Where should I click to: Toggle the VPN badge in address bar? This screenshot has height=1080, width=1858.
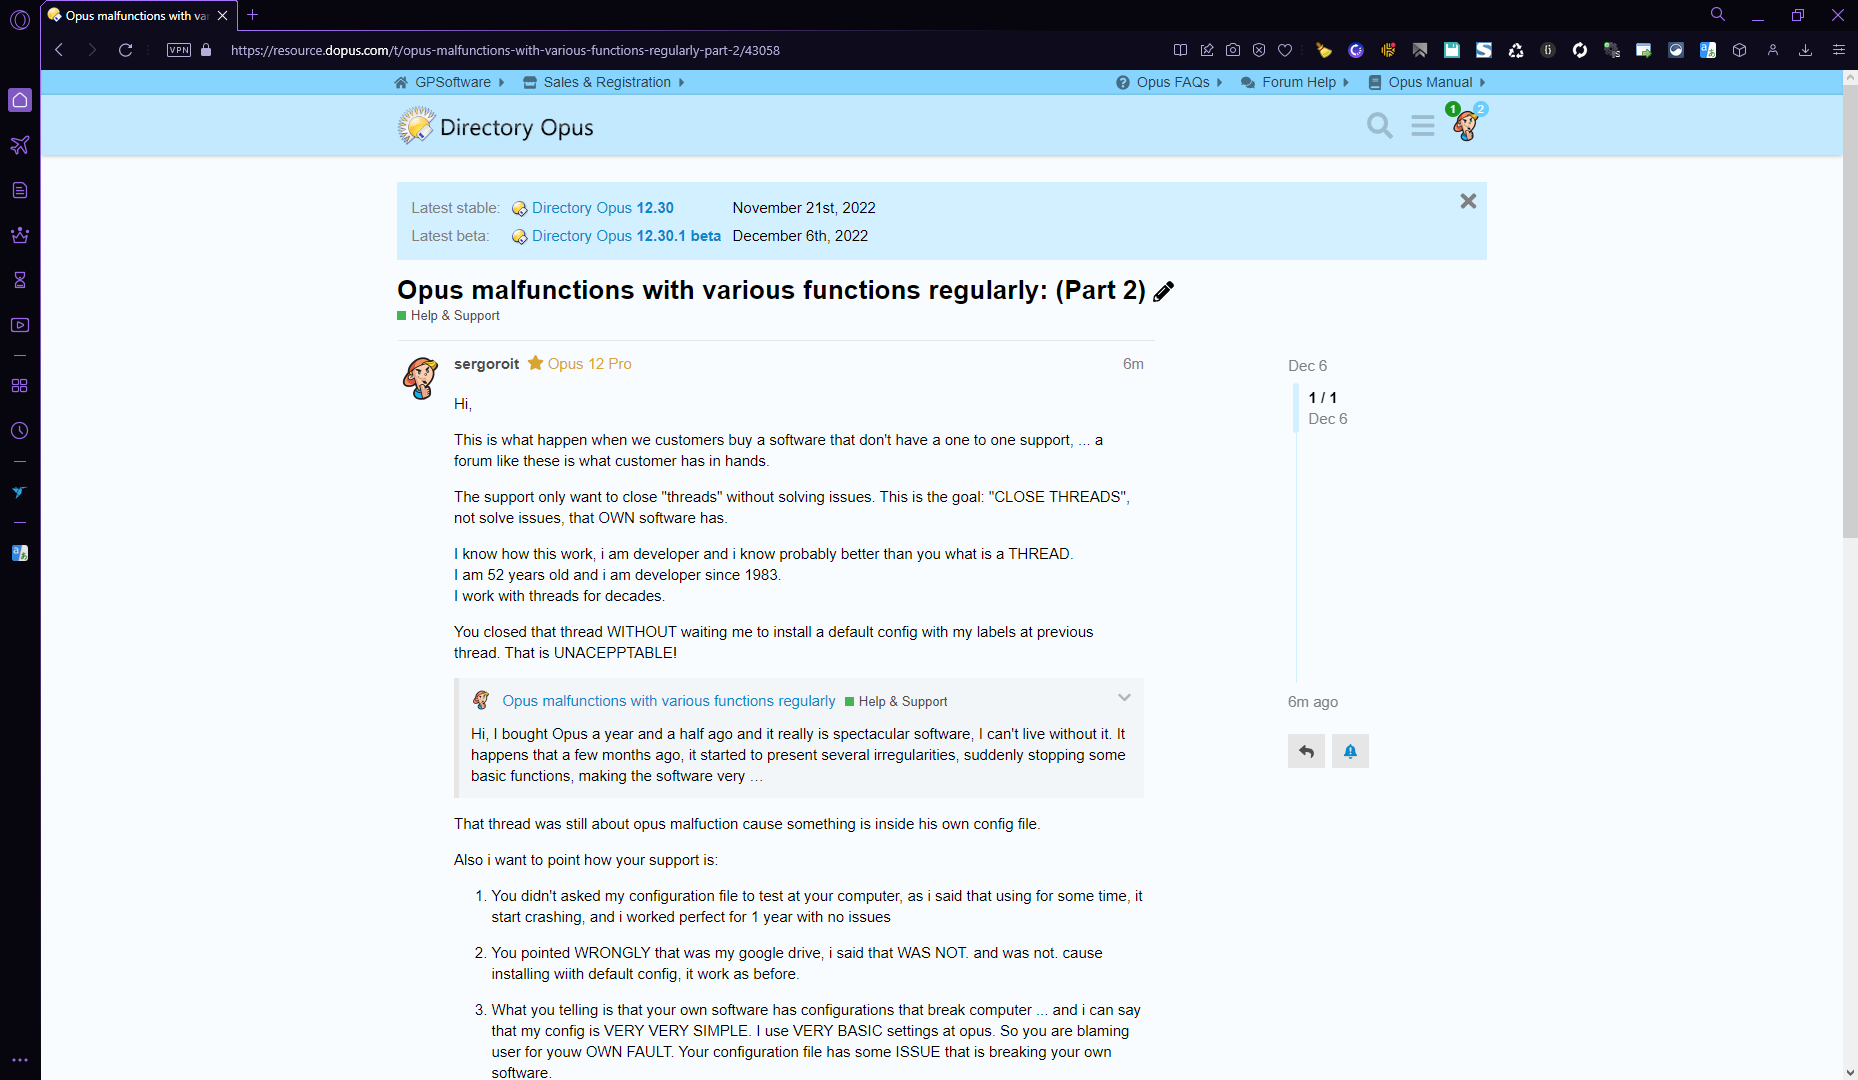tap(179, 50)
